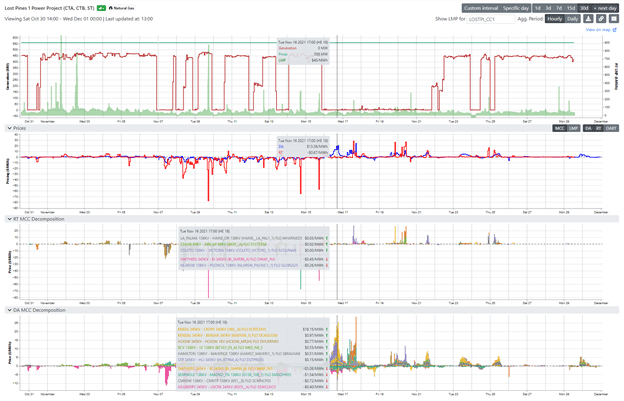Collapse the Prices section

[x=9, y=128]
